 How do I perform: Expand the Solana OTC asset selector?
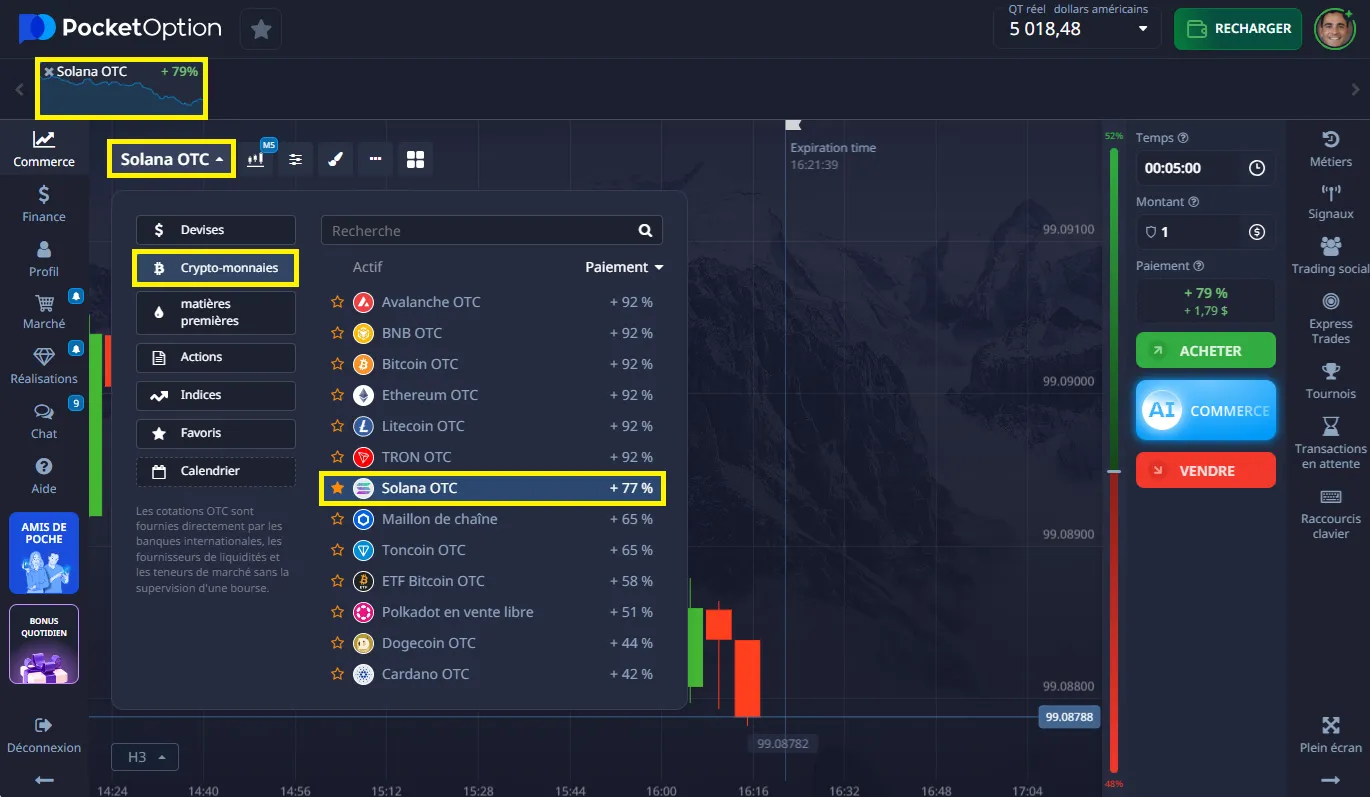[172, 159]
